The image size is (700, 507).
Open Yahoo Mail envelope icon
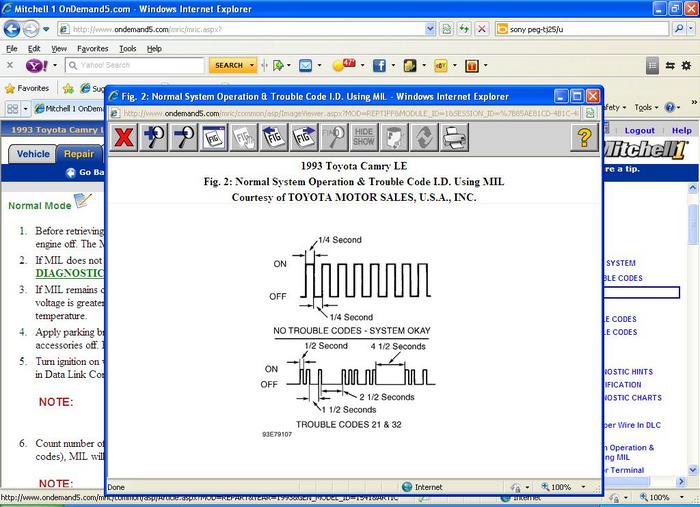click(305, 66)
